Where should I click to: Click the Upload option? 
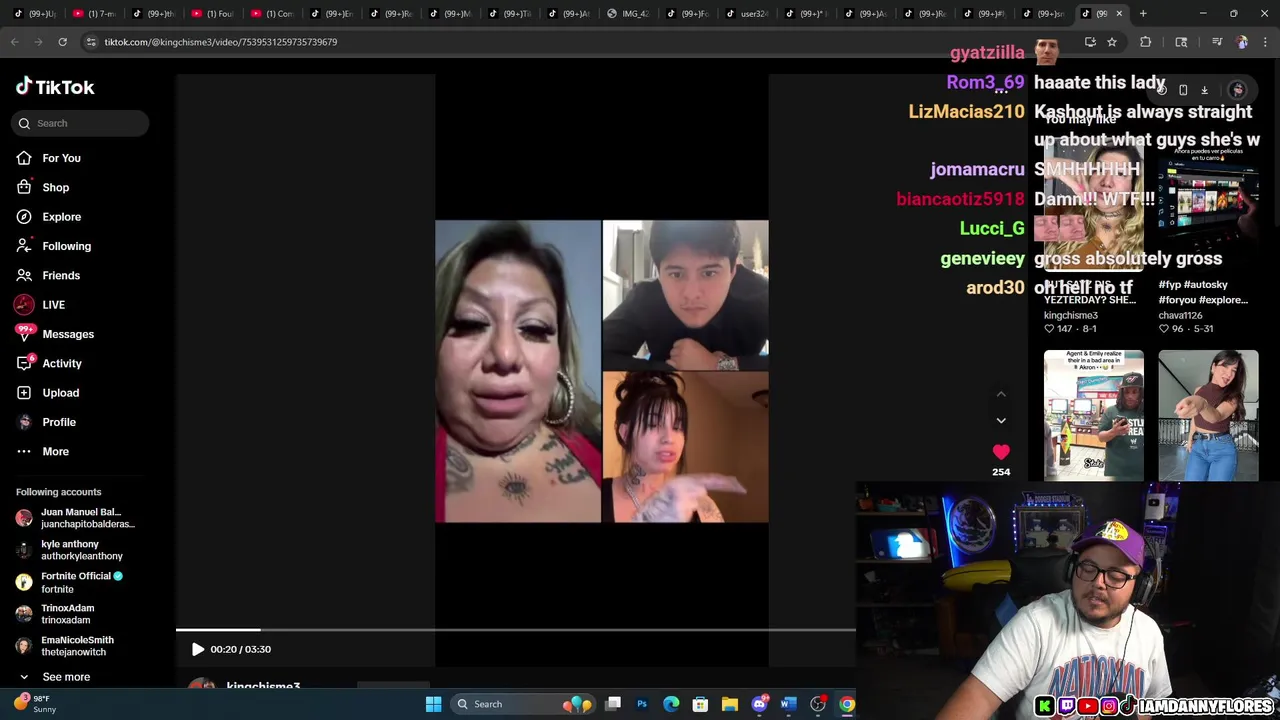coord(60,393)
